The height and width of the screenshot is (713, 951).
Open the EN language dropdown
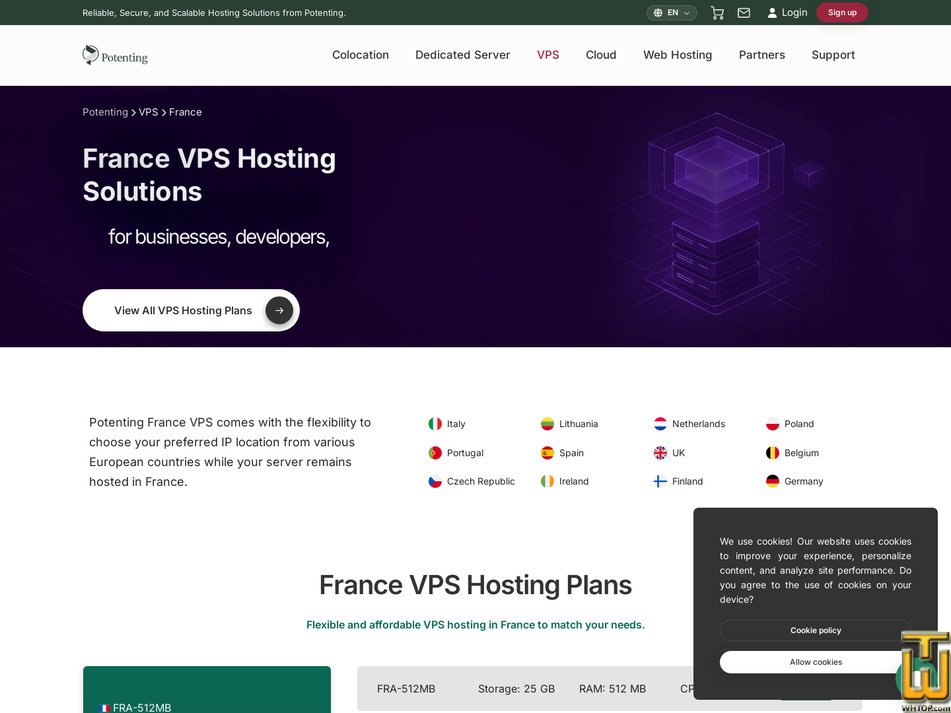click(672, 13)
